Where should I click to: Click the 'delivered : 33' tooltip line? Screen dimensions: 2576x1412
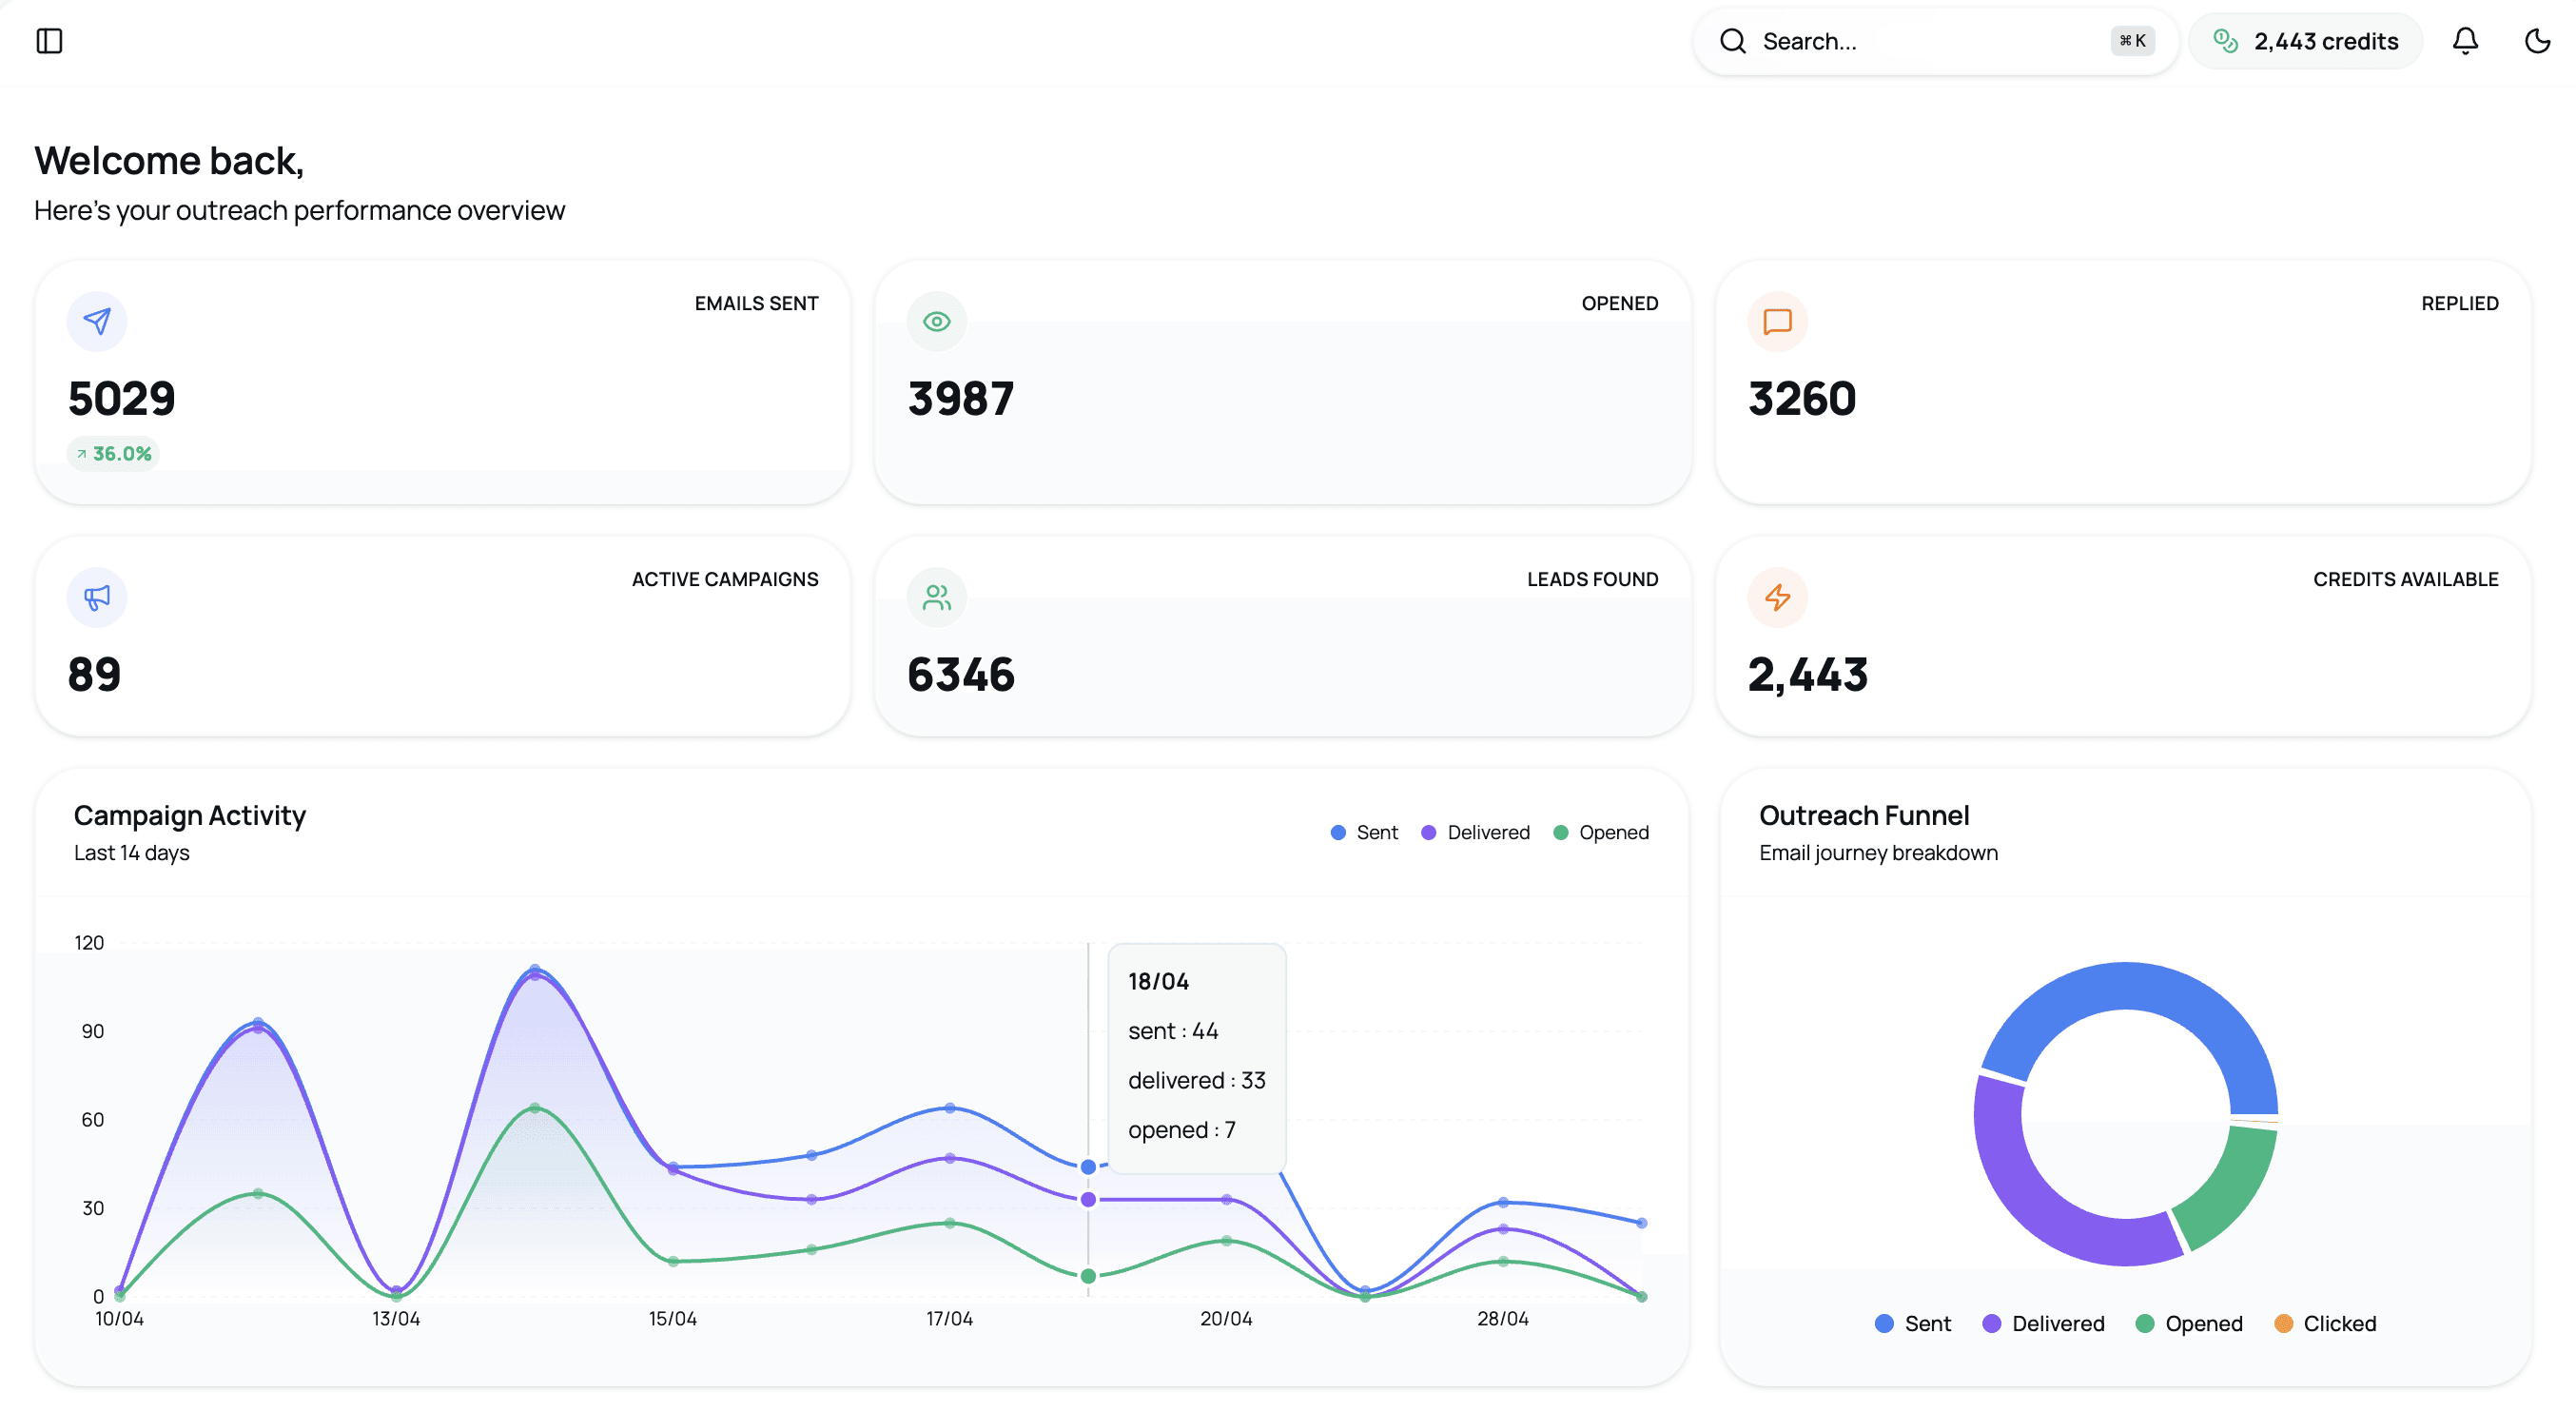click(1197, 1080)
